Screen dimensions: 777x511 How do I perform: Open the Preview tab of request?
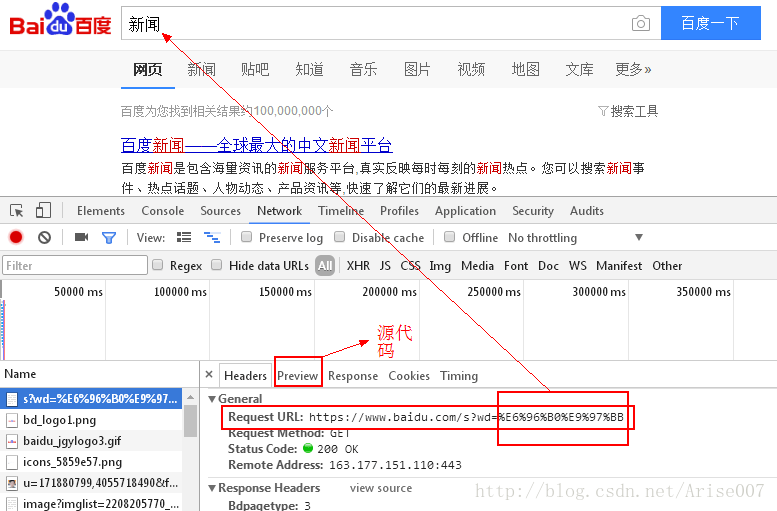point(297,376)
